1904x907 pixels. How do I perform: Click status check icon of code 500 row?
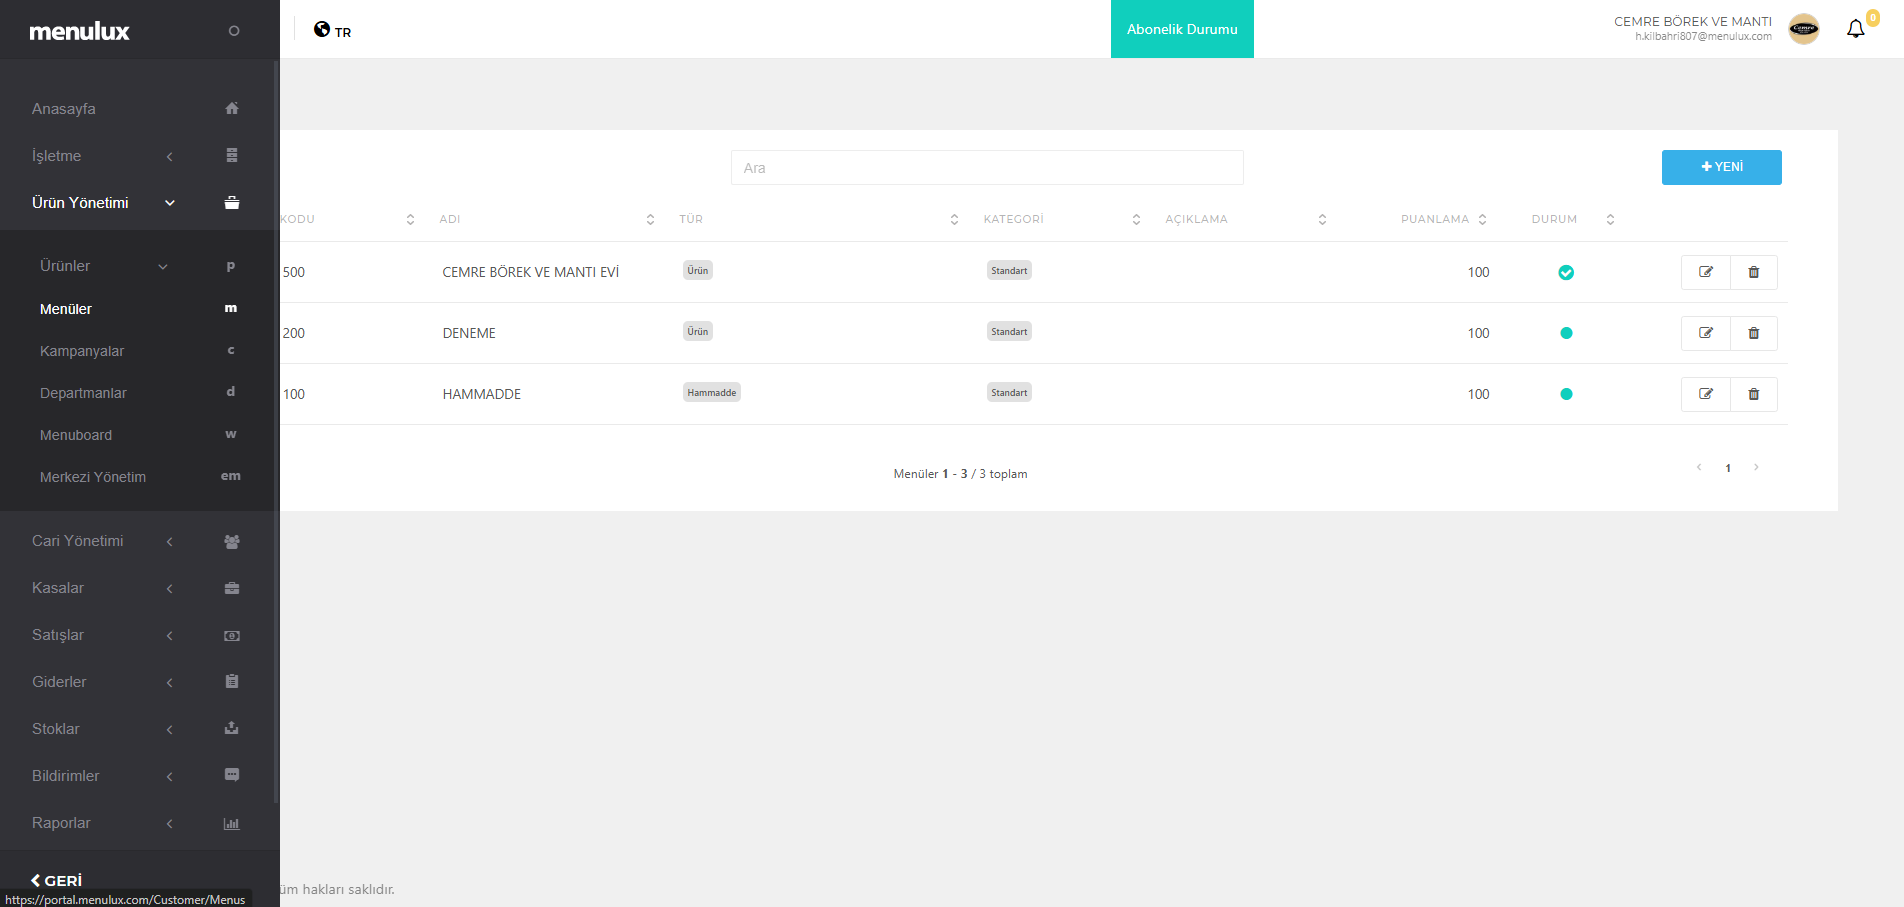1566,272
